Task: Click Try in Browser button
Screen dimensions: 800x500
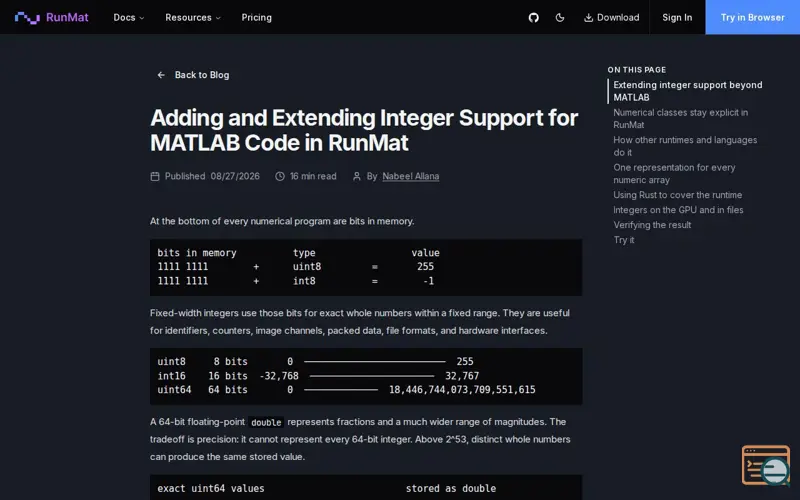Action: coord(753,17)
